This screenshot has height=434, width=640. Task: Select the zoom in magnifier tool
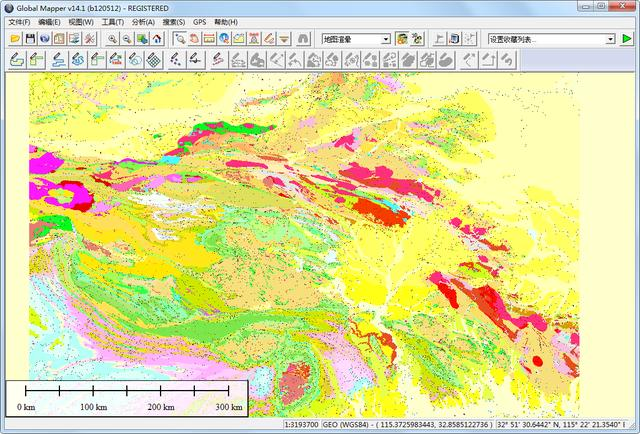click(112, 39)
